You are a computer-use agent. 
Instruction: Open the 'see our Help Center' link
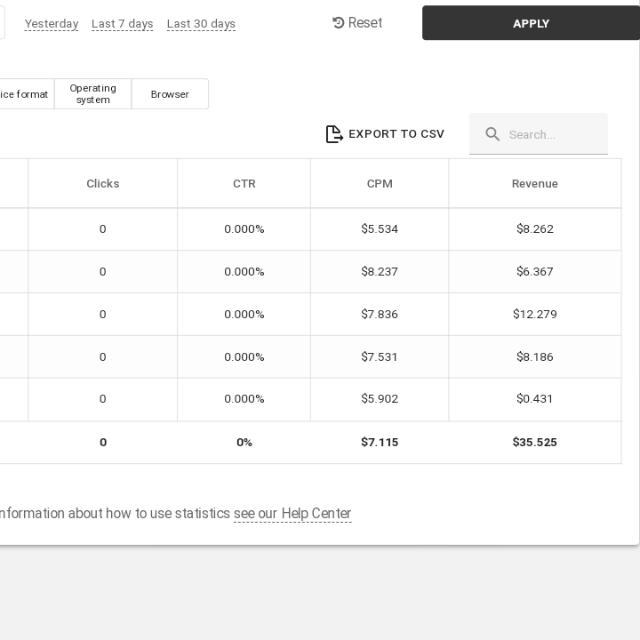pos(292,514)
